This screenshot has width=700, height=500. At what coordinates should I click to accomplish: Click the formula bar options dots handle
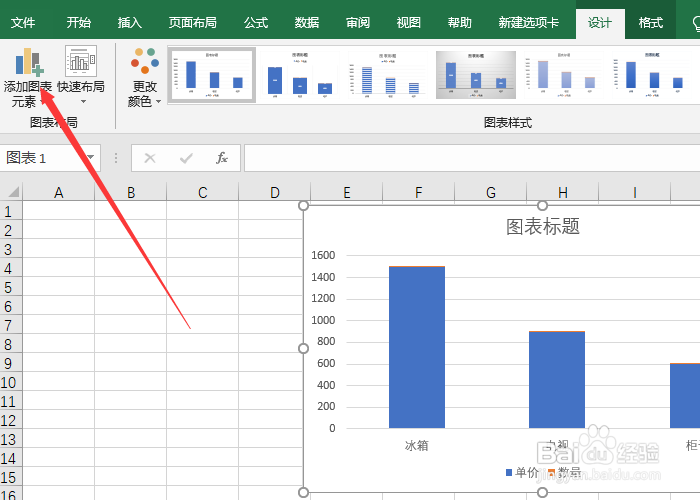point(116,158)
